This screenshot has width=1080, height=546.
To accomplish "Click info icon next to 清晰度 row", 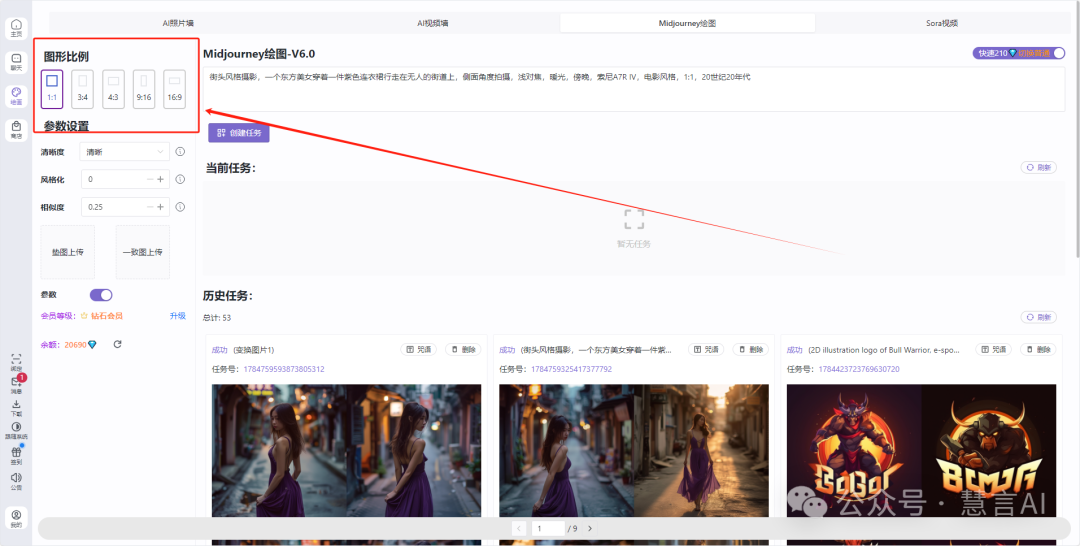I will 180,152.
